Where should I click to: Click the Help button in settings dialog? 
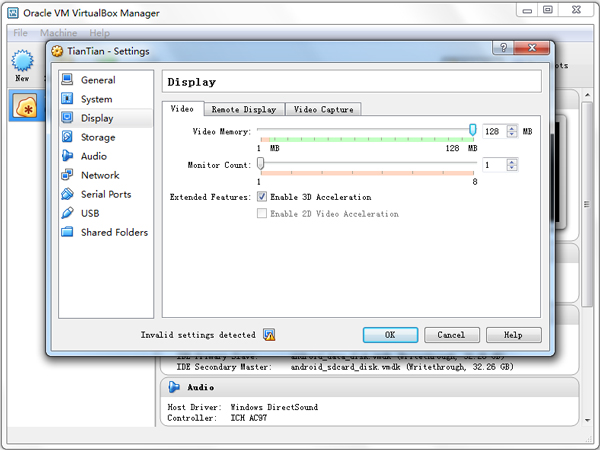pos(514,335)
